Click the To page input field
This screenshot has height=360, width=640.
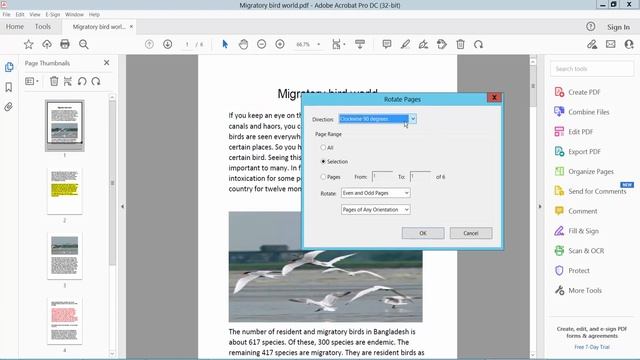[x=420, y=176]
